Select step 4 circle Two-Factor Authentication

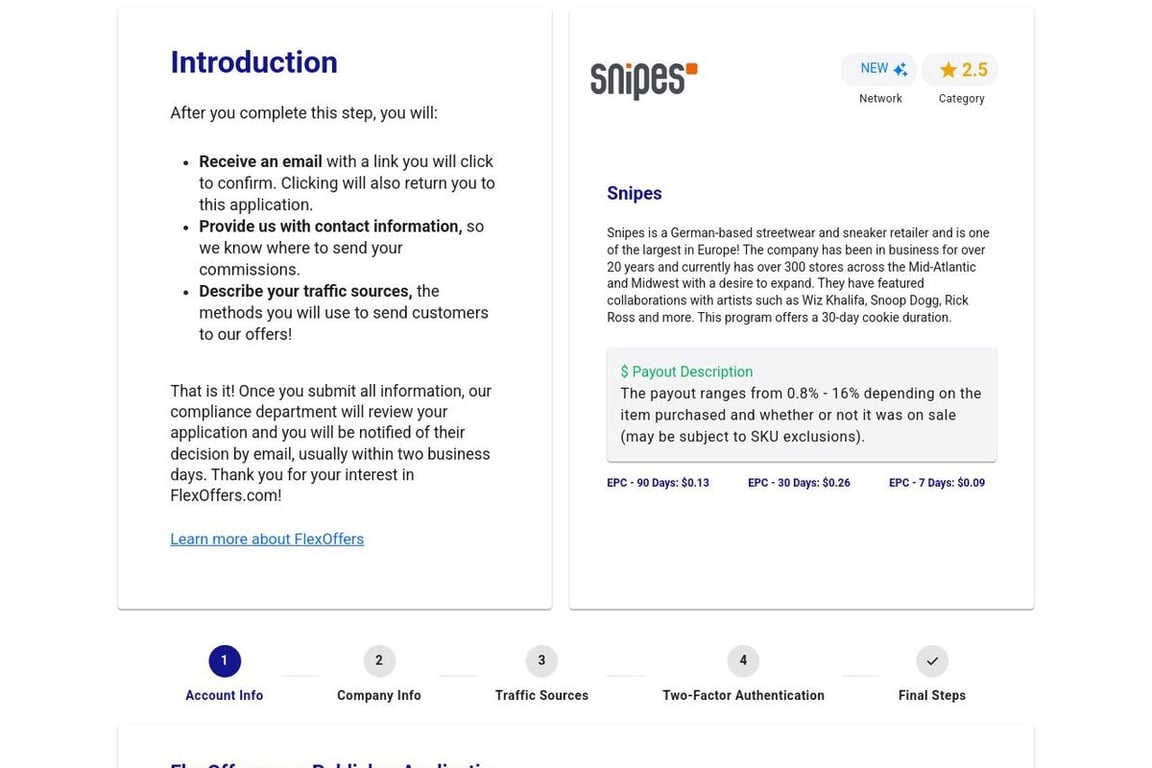coord(743,661)
